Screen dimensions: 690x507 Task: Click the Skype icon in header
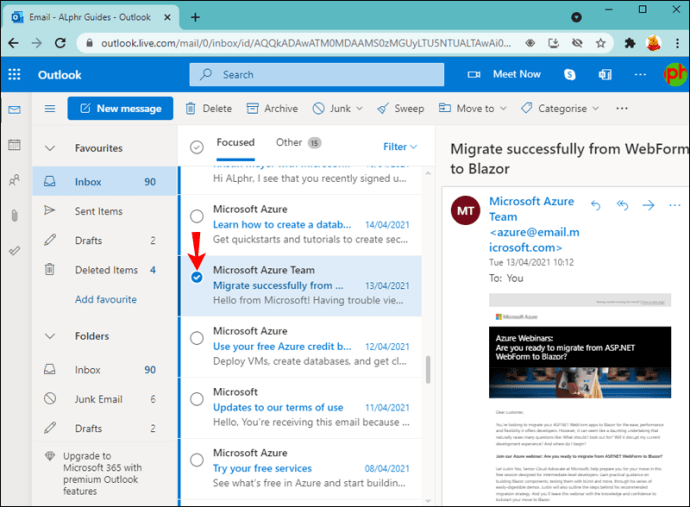(570, 74)
